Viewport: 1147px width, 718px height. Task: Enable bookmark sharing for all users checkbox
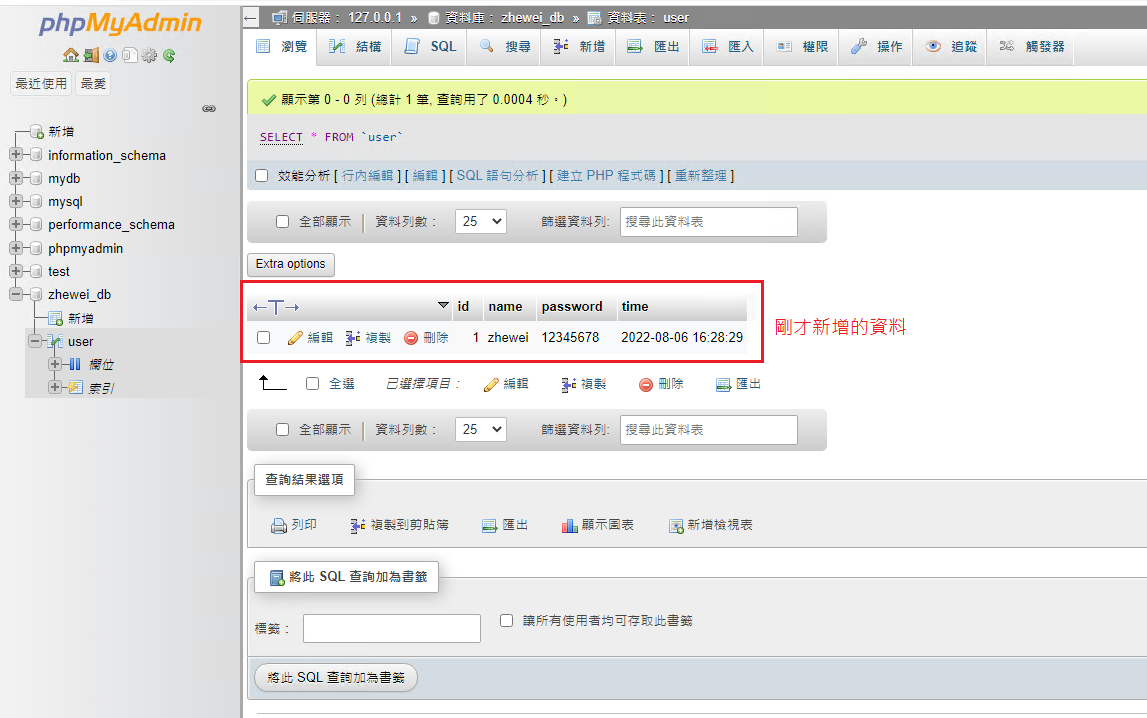[x=507, y=620]
